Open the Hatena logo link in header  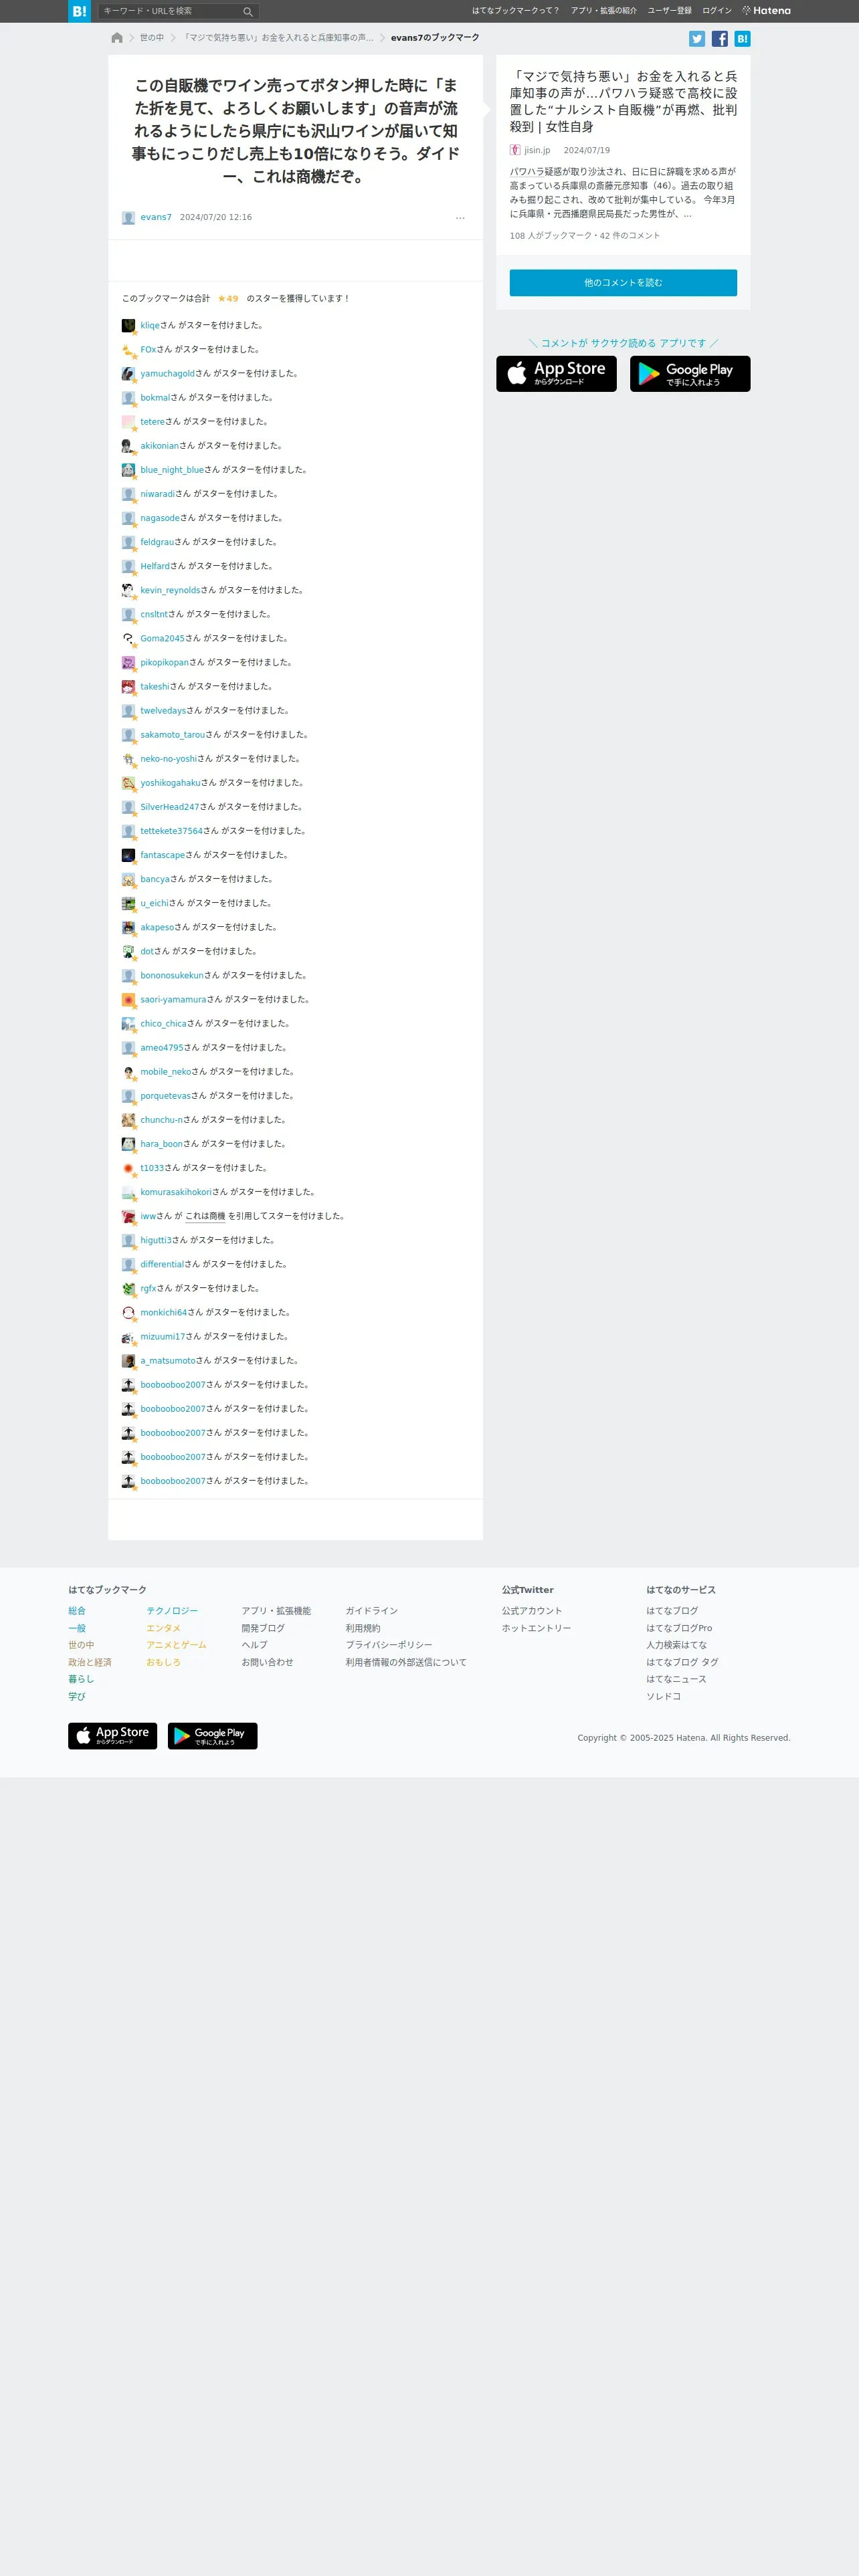point(766,11)
